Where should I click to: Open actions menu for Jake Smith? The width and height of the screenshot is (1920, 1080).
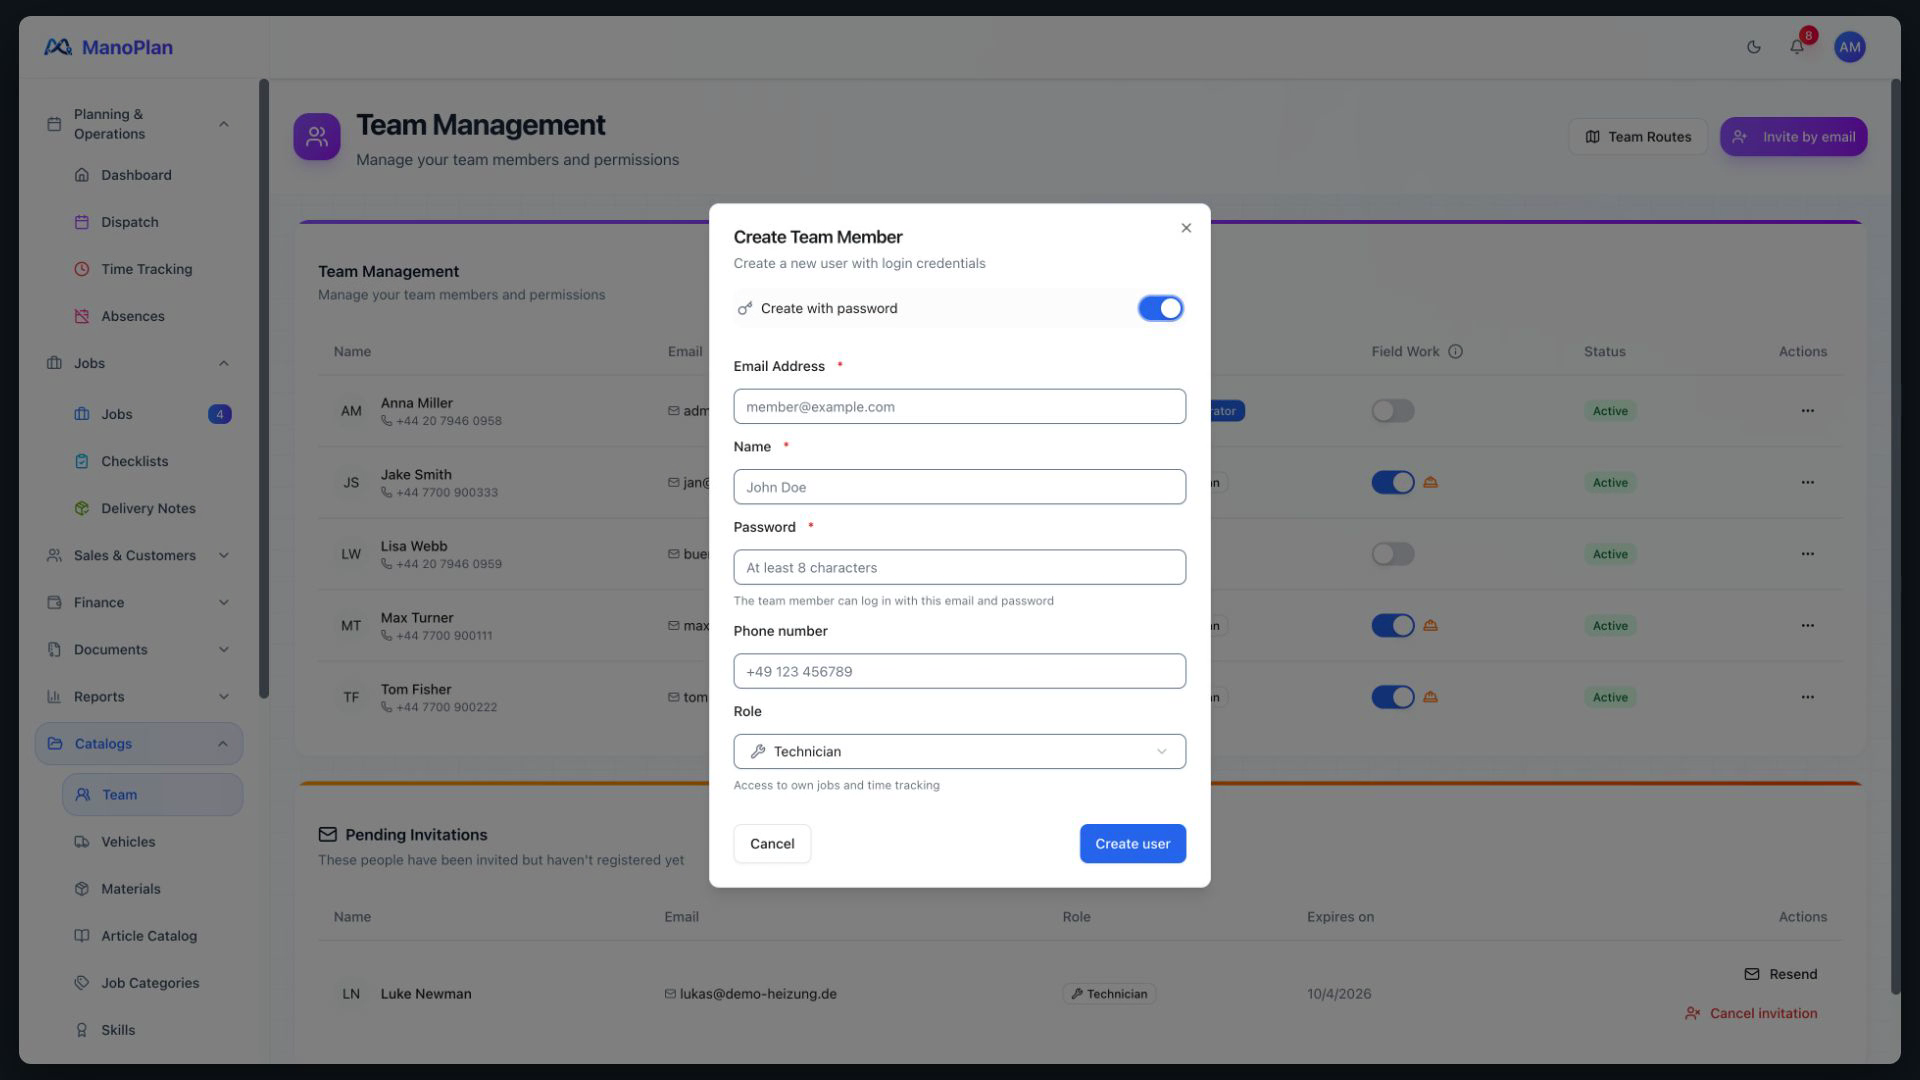point(1807,483)
